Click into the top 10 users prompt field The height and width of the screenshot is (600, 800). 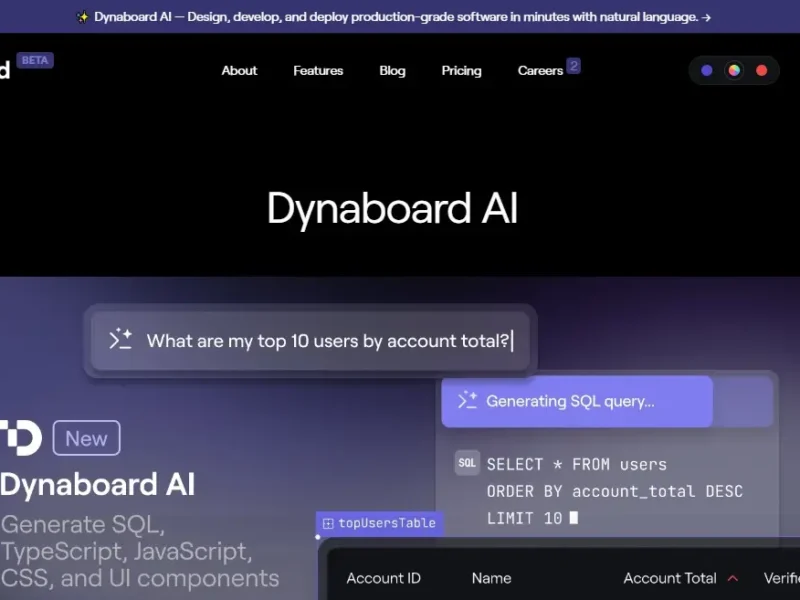click(329, 341)
